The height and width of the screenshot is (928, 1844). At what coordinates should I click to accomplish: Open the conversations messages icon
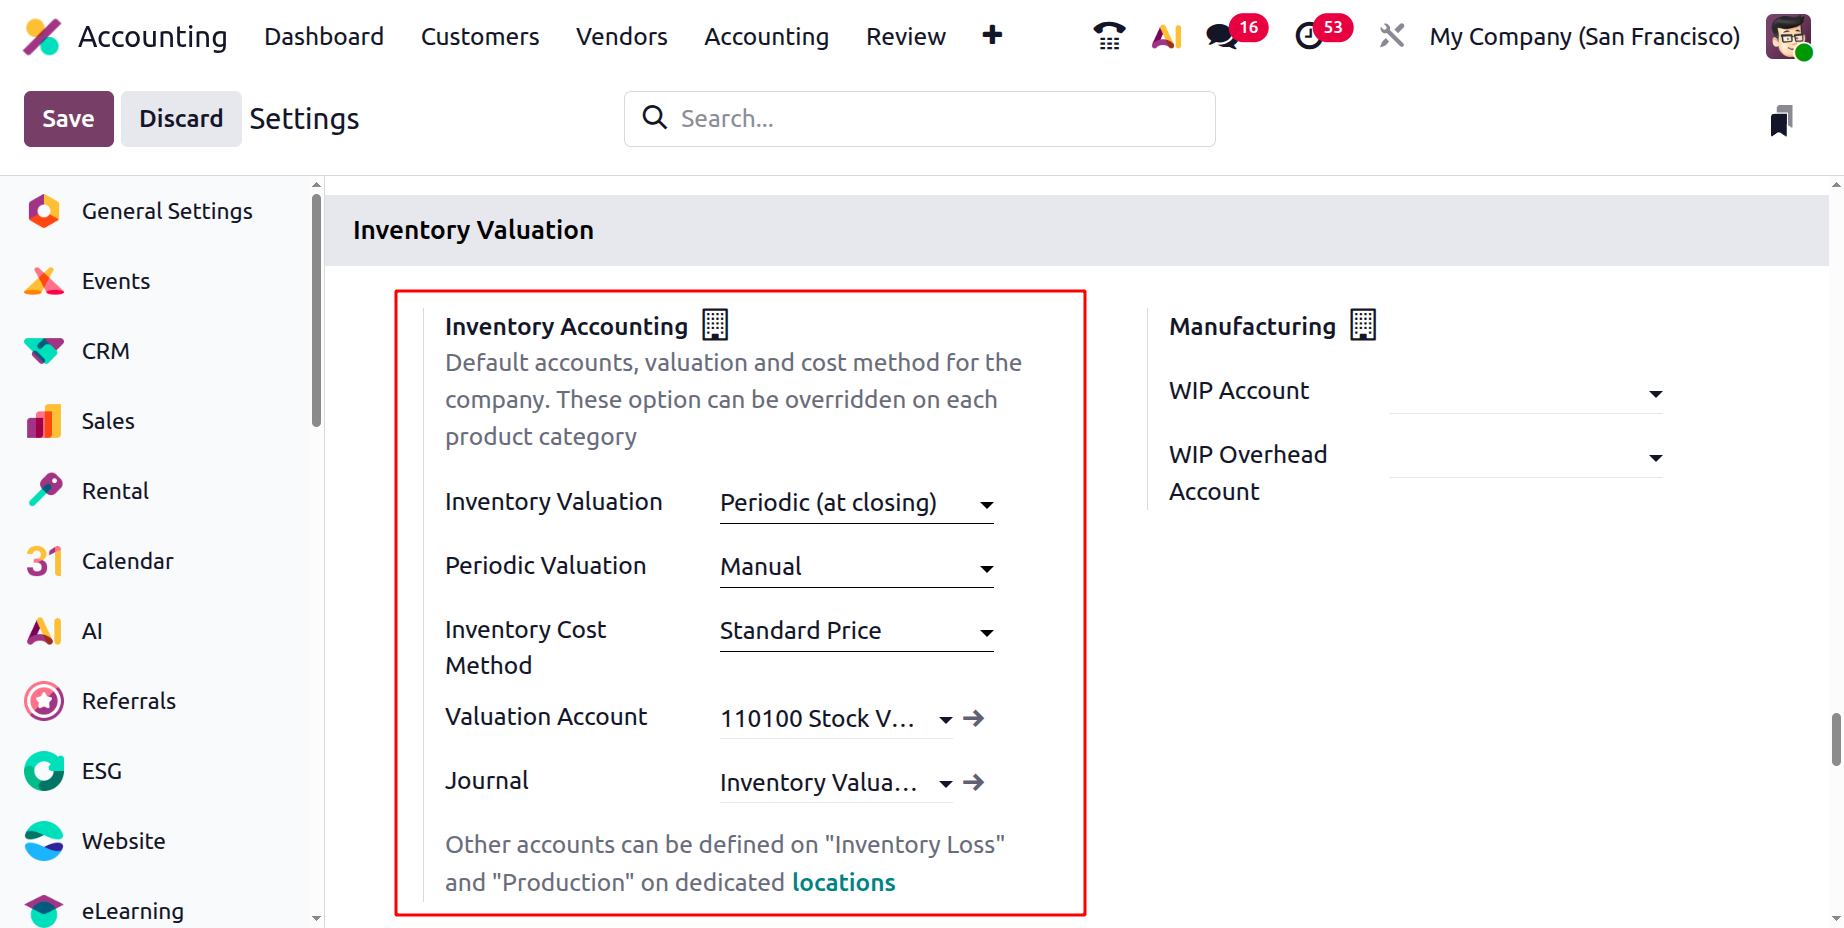(1222, 36)
